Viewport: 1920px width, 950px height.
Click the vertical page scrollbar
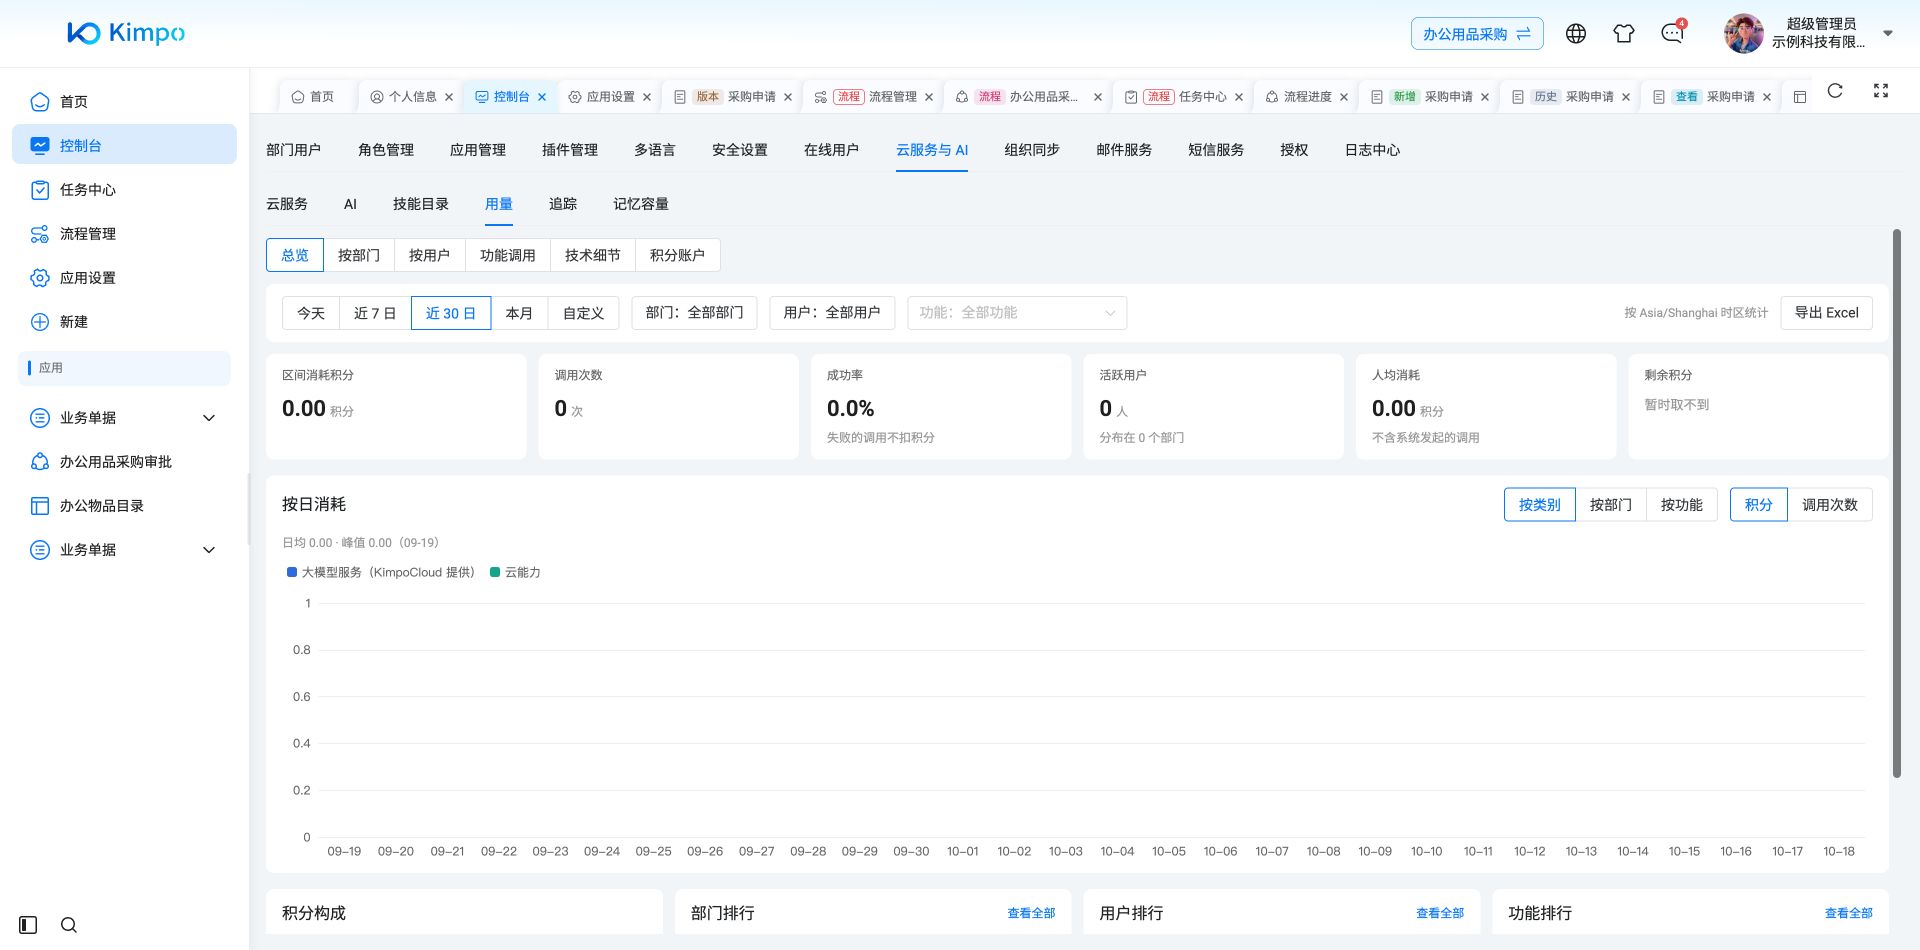(x=1896, y=503)
